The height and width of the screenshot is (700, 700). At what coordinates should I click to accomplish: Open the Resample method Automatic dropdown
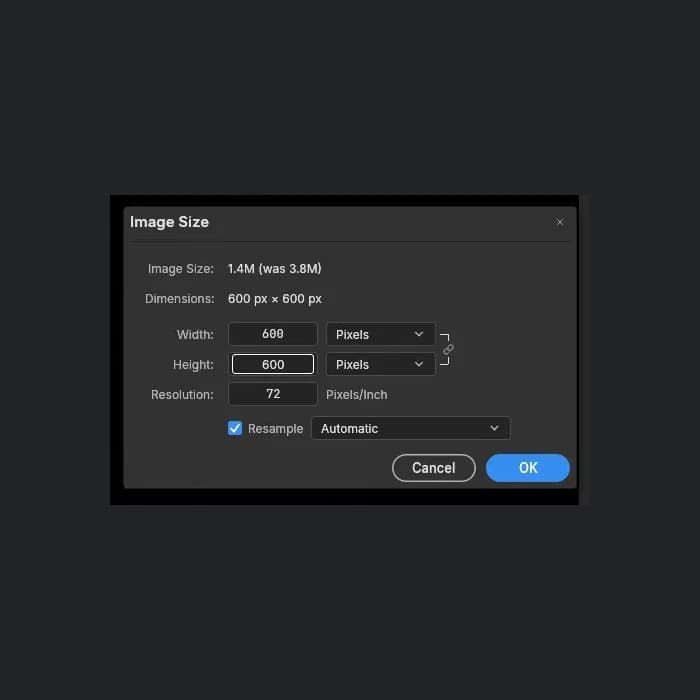coord(410,428)
